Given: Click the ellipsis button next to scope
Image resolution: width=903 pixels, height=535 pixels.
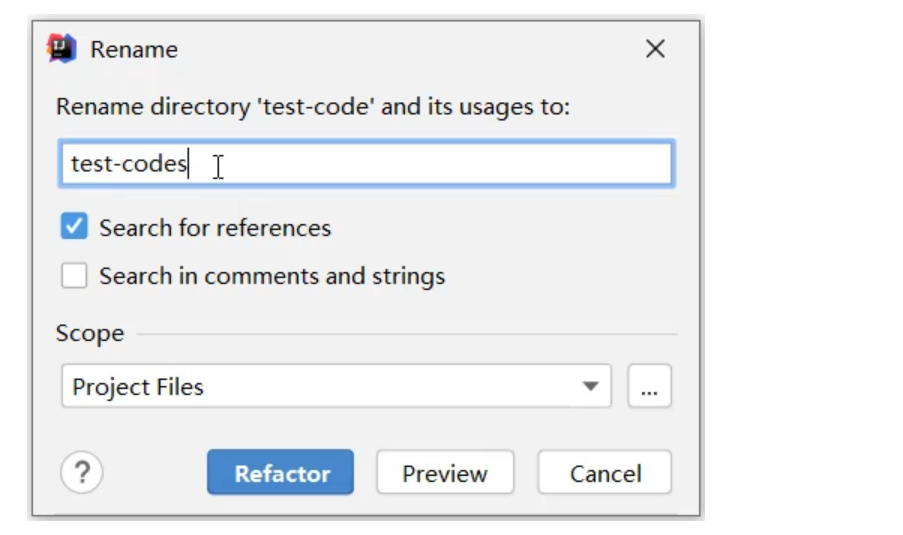Looking at the screenshot, I should pos(649,387).
